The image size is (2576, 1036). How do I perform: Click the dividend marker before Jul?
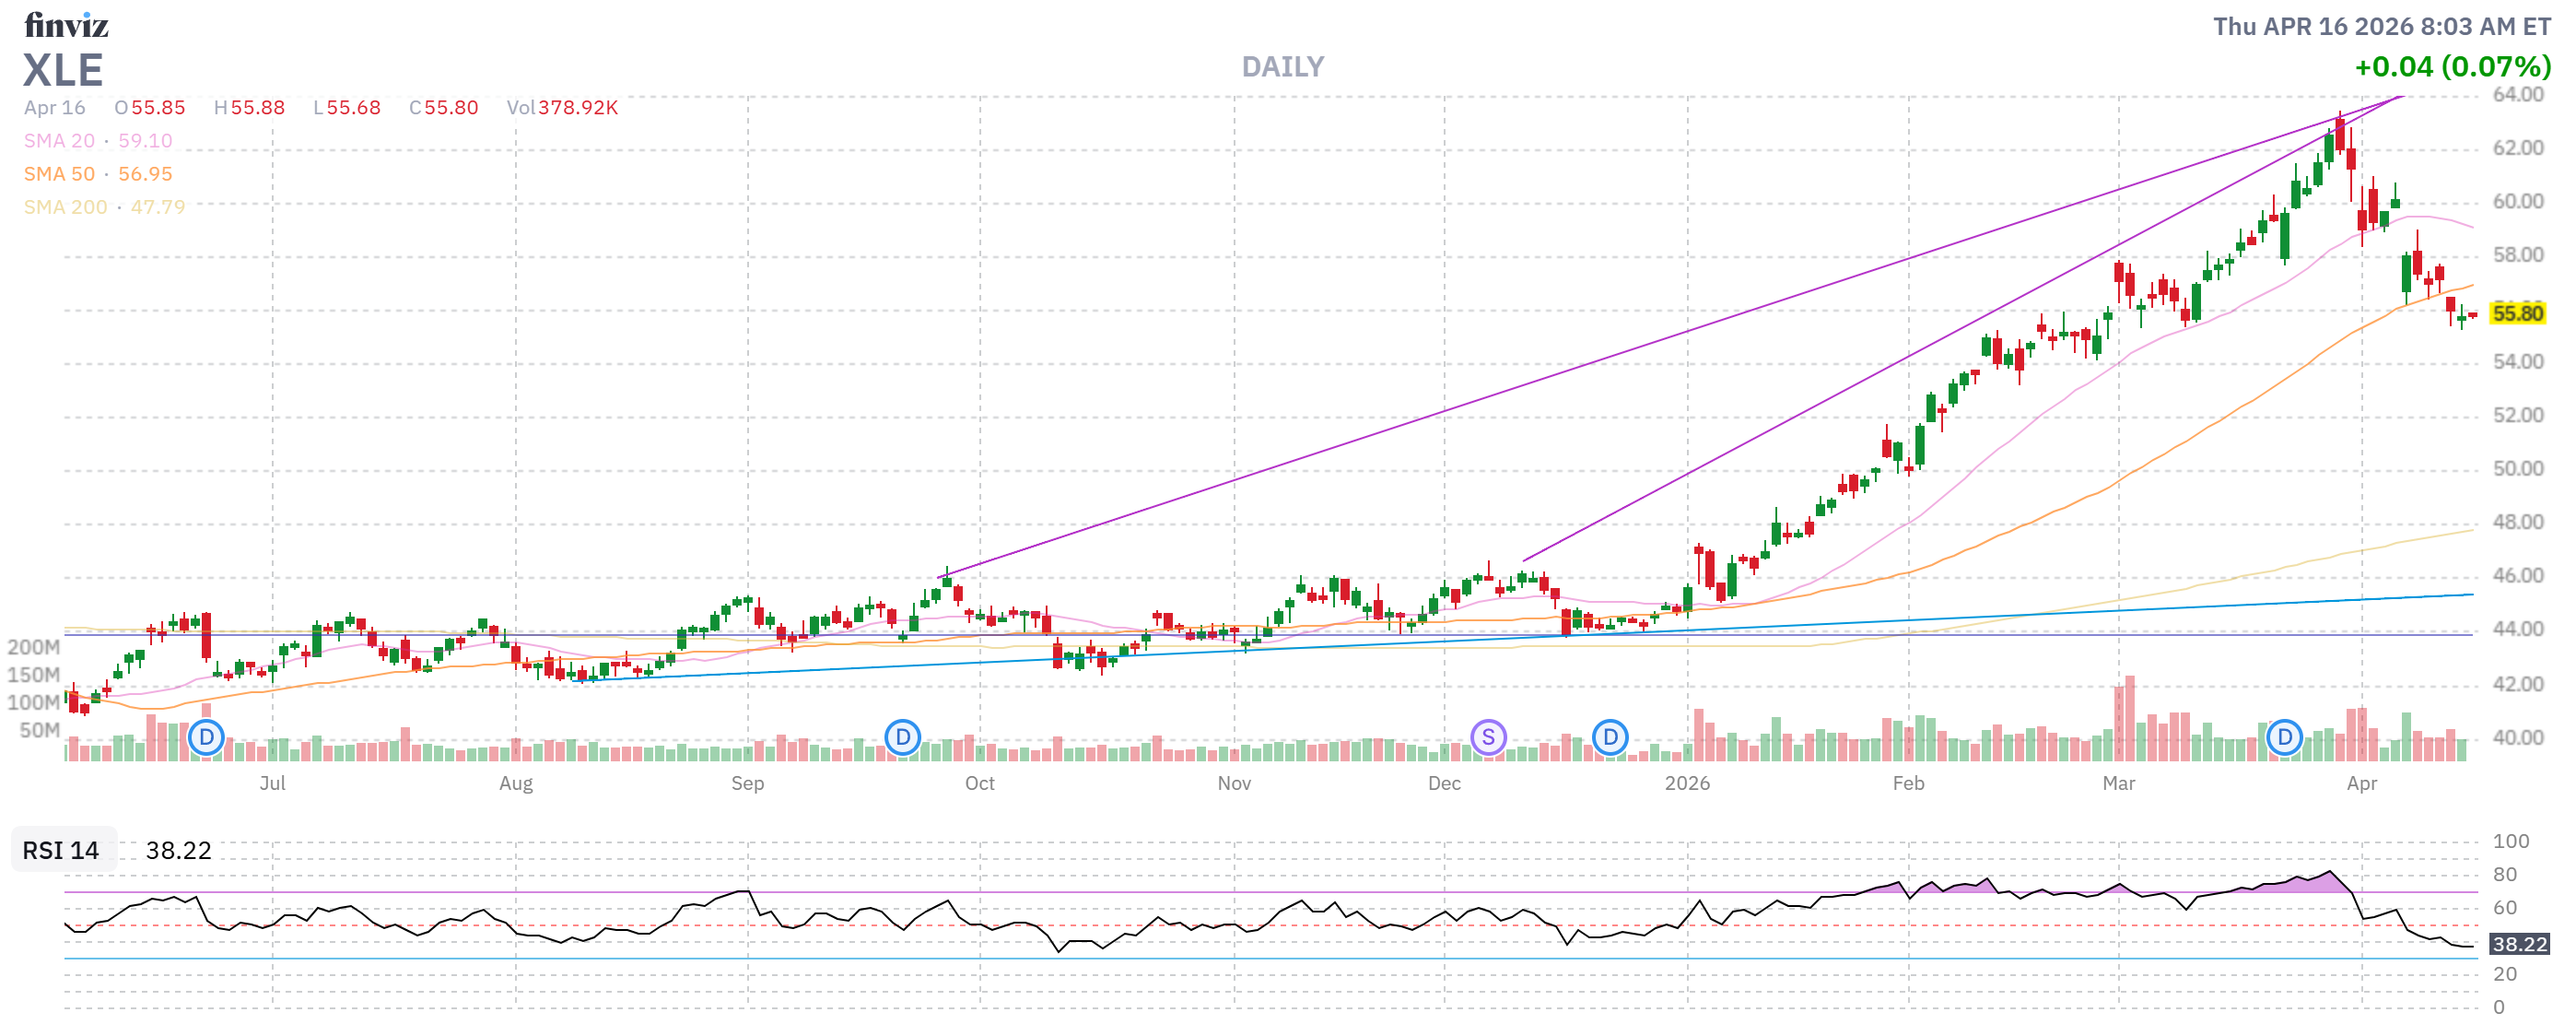[206, 738]
